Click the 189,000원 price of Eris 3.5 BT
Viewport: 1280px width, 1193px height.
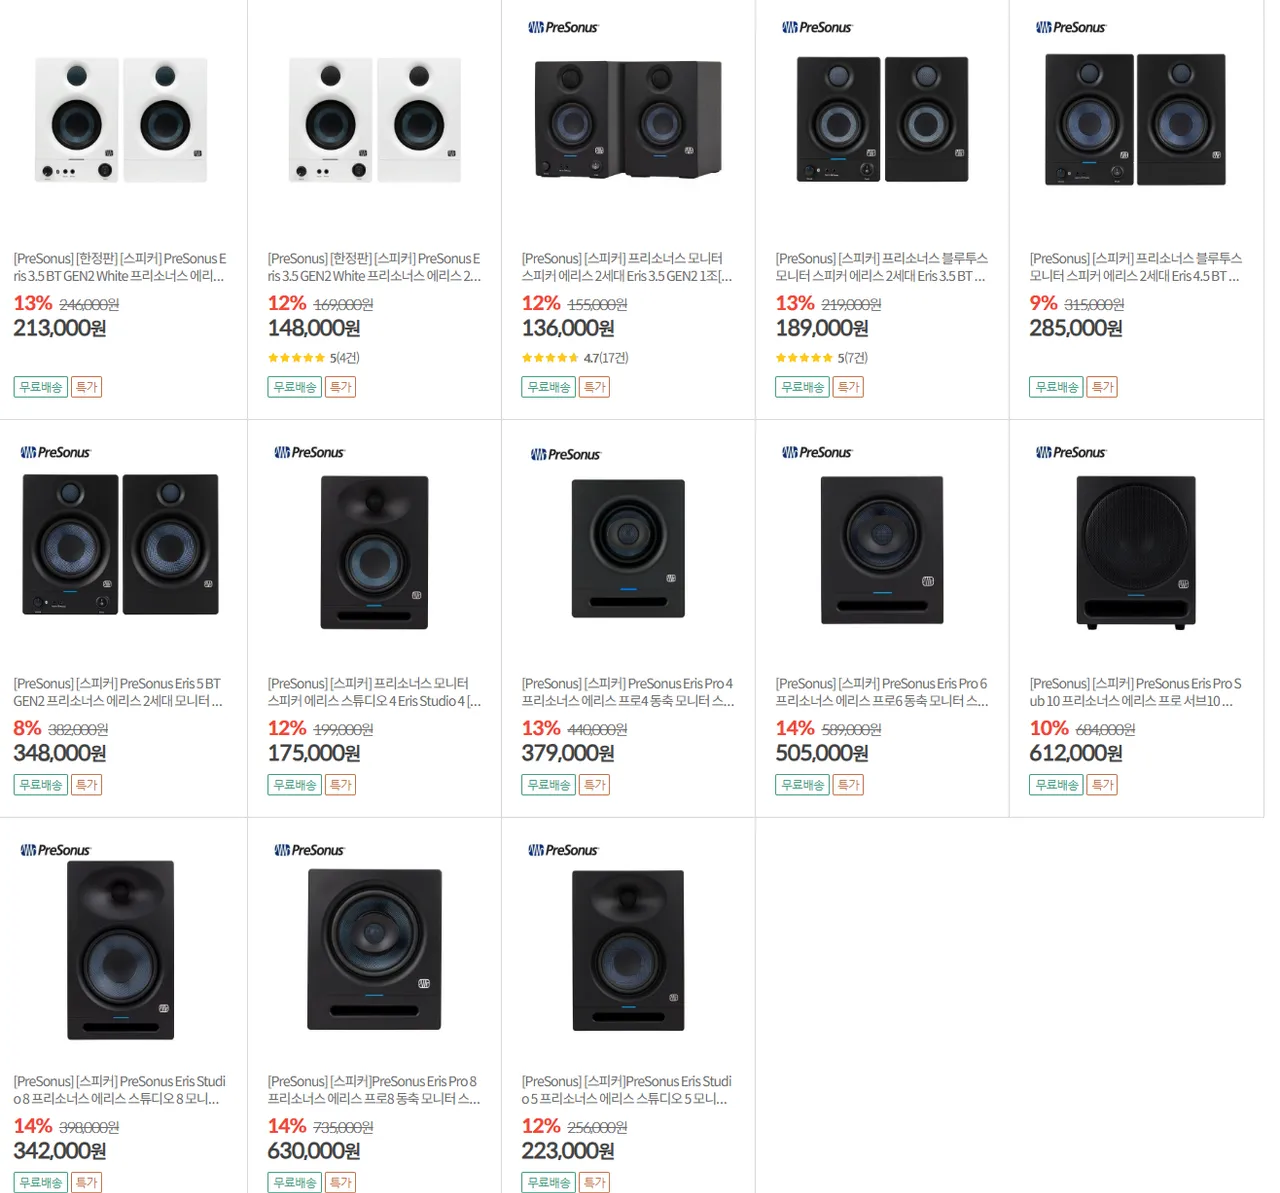[x=821, y=328]
